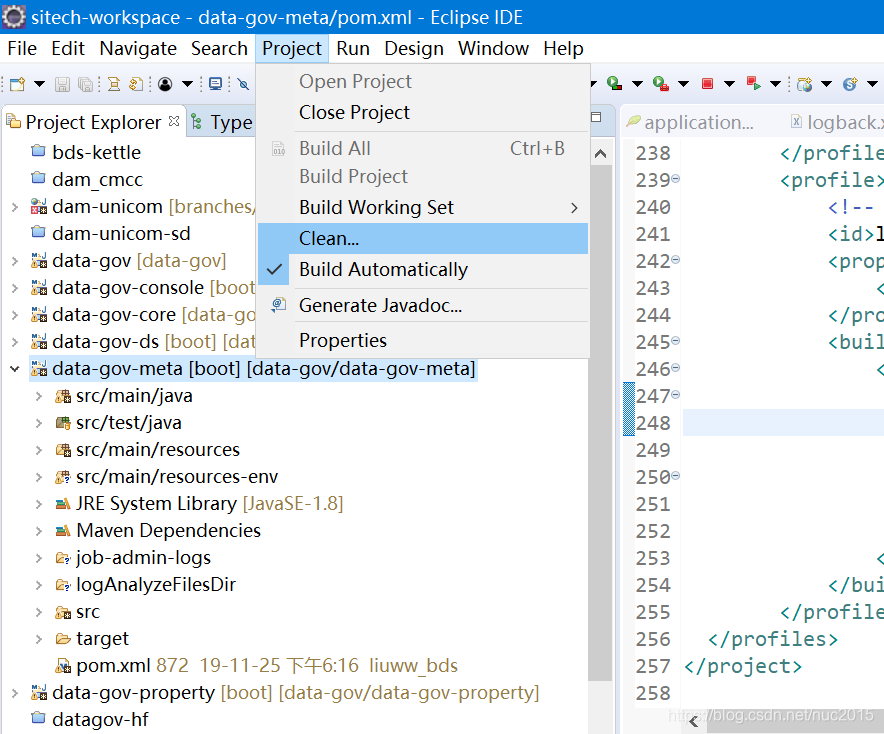The width and height of the screenshot is (884, 734).
Task: Click the red-square-and-green-arrow relaunch icon
Action: [753, 84]
